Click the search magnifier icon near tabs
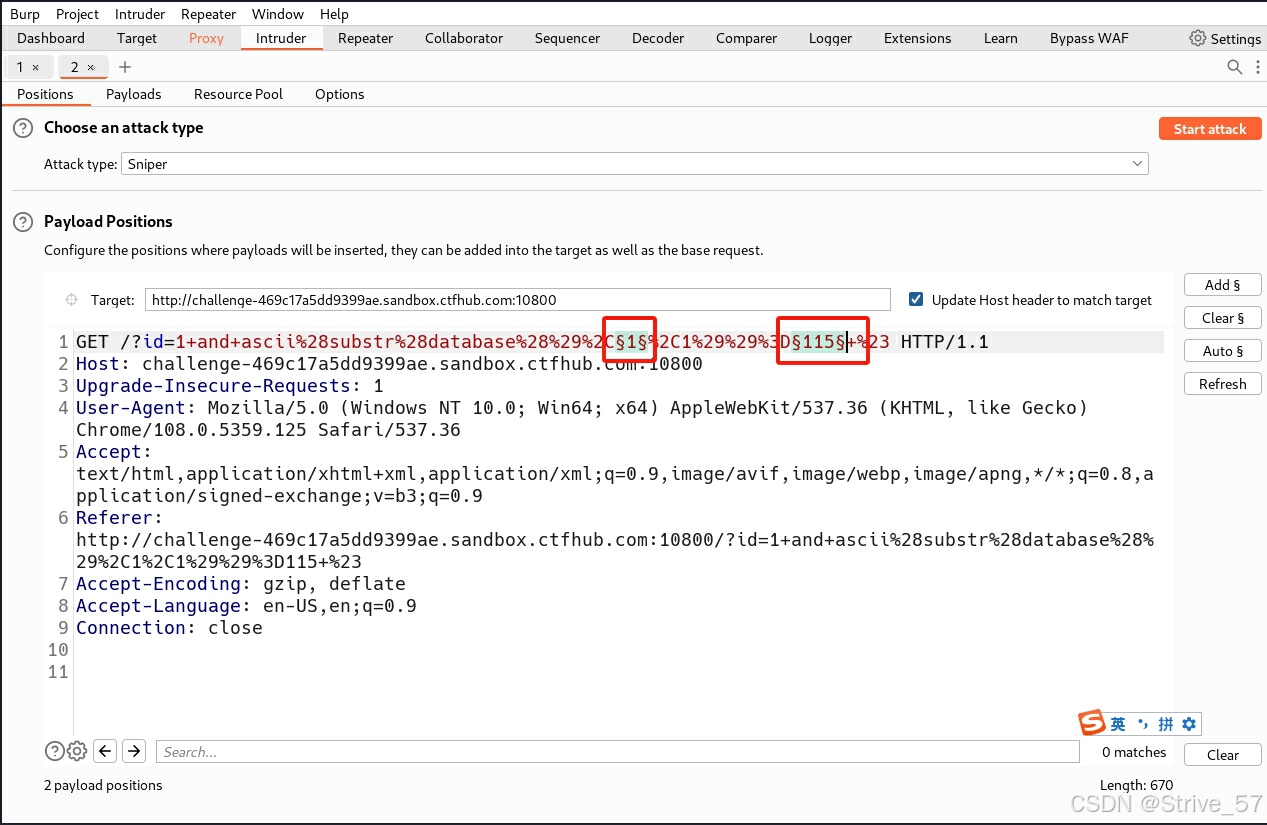 click(1235, 67)
